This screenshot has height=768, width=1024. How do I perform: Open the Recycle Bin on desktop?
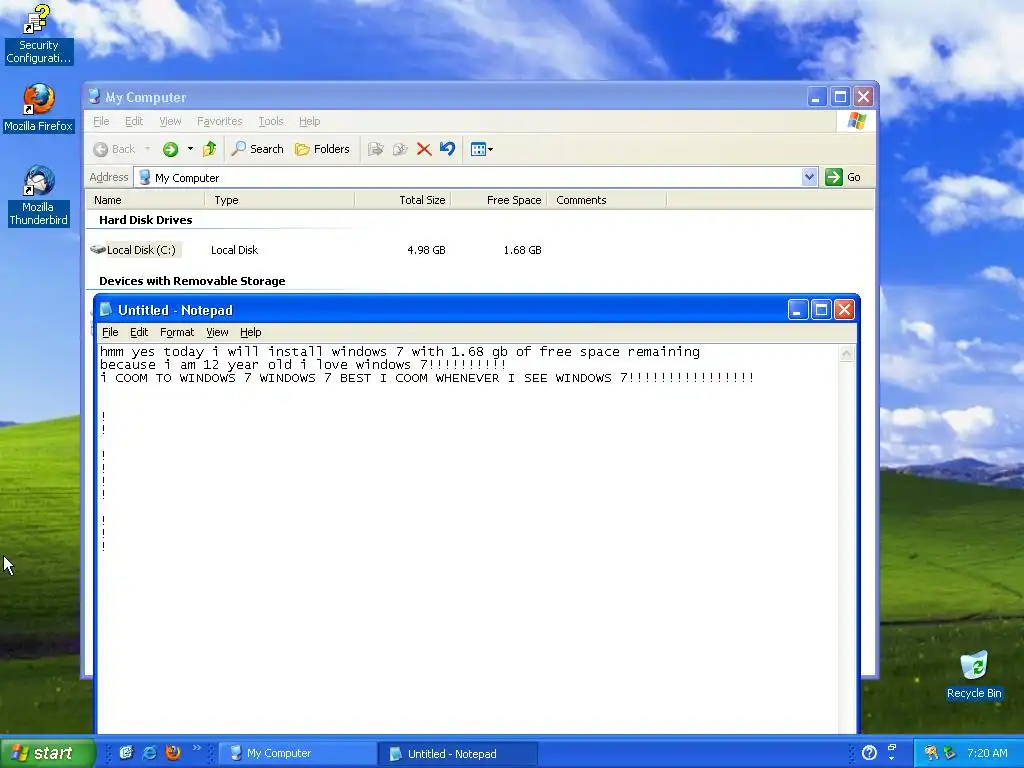[x=974, y=675]
